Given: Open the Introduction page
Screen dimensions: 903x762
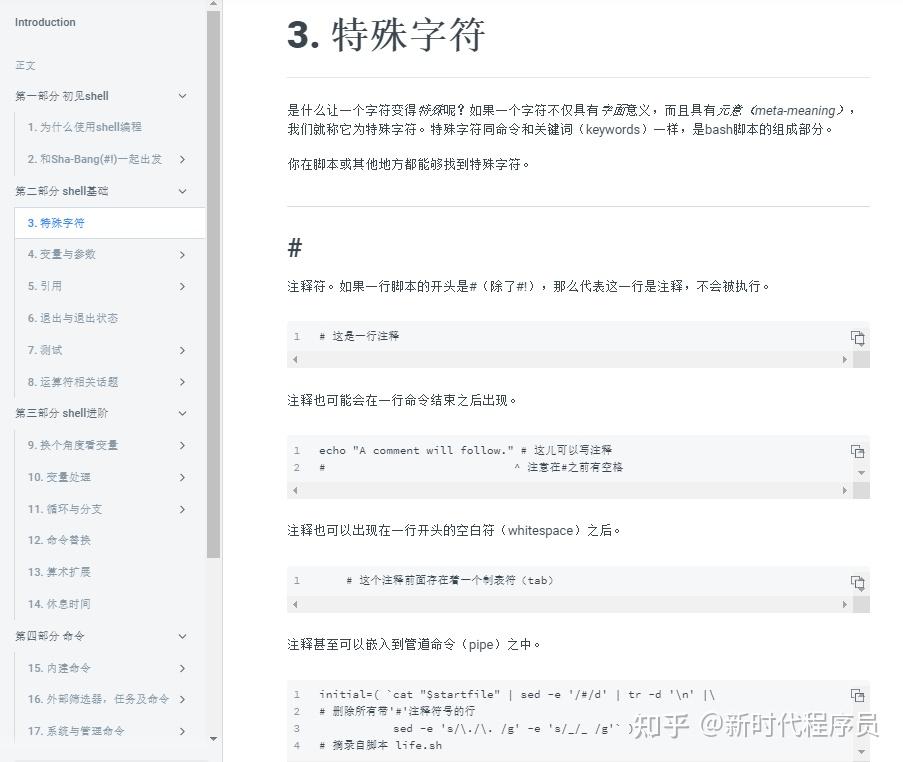Looking at the screenshot, I should pyautogui.click(x=44, y=22).
